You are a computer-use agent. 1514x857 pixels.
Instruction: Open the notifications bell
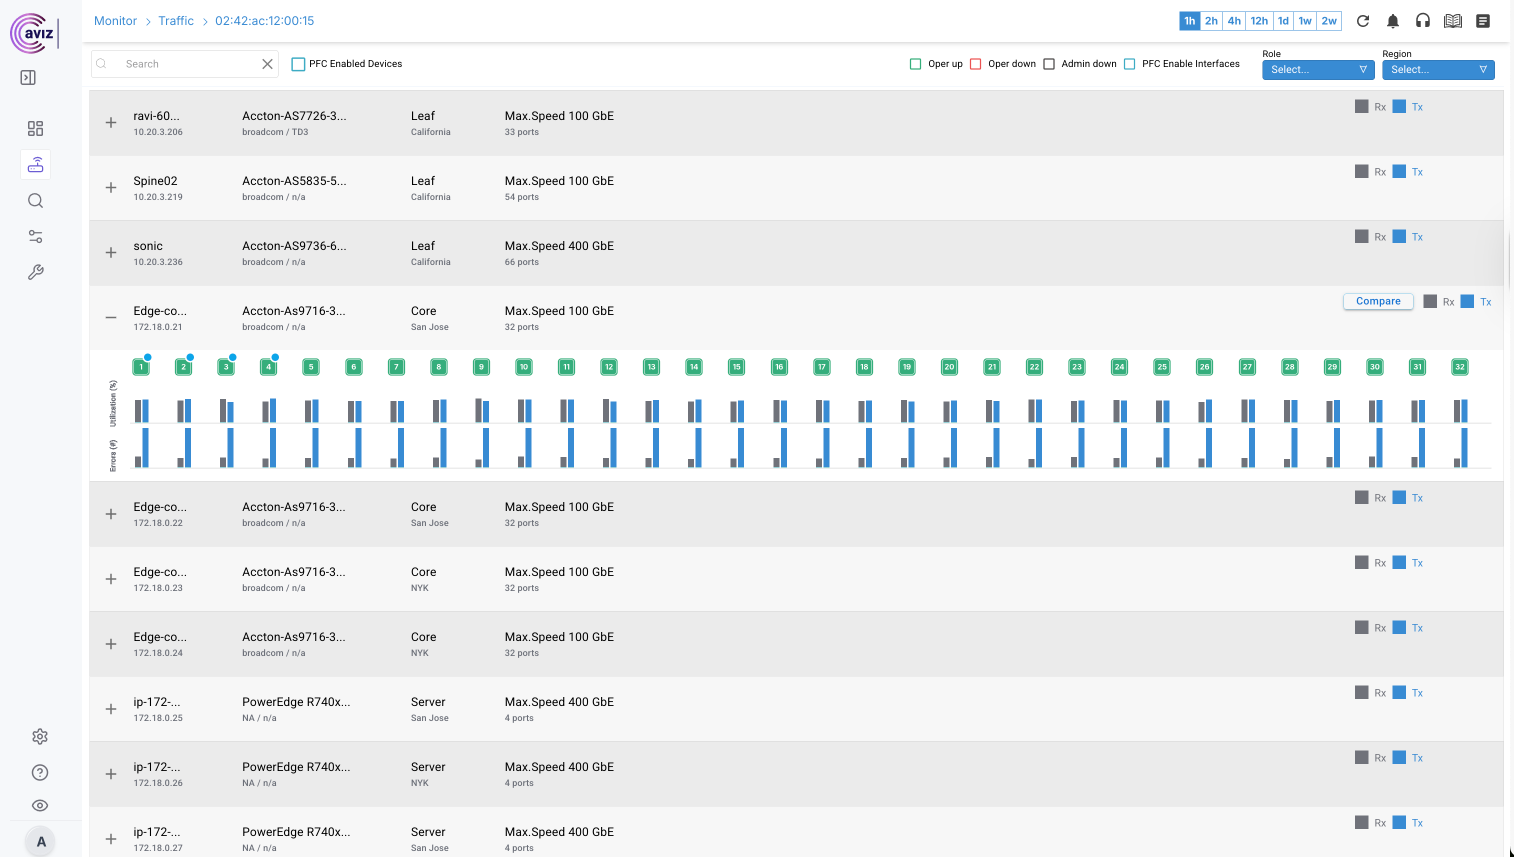(x=1392, y=21)
